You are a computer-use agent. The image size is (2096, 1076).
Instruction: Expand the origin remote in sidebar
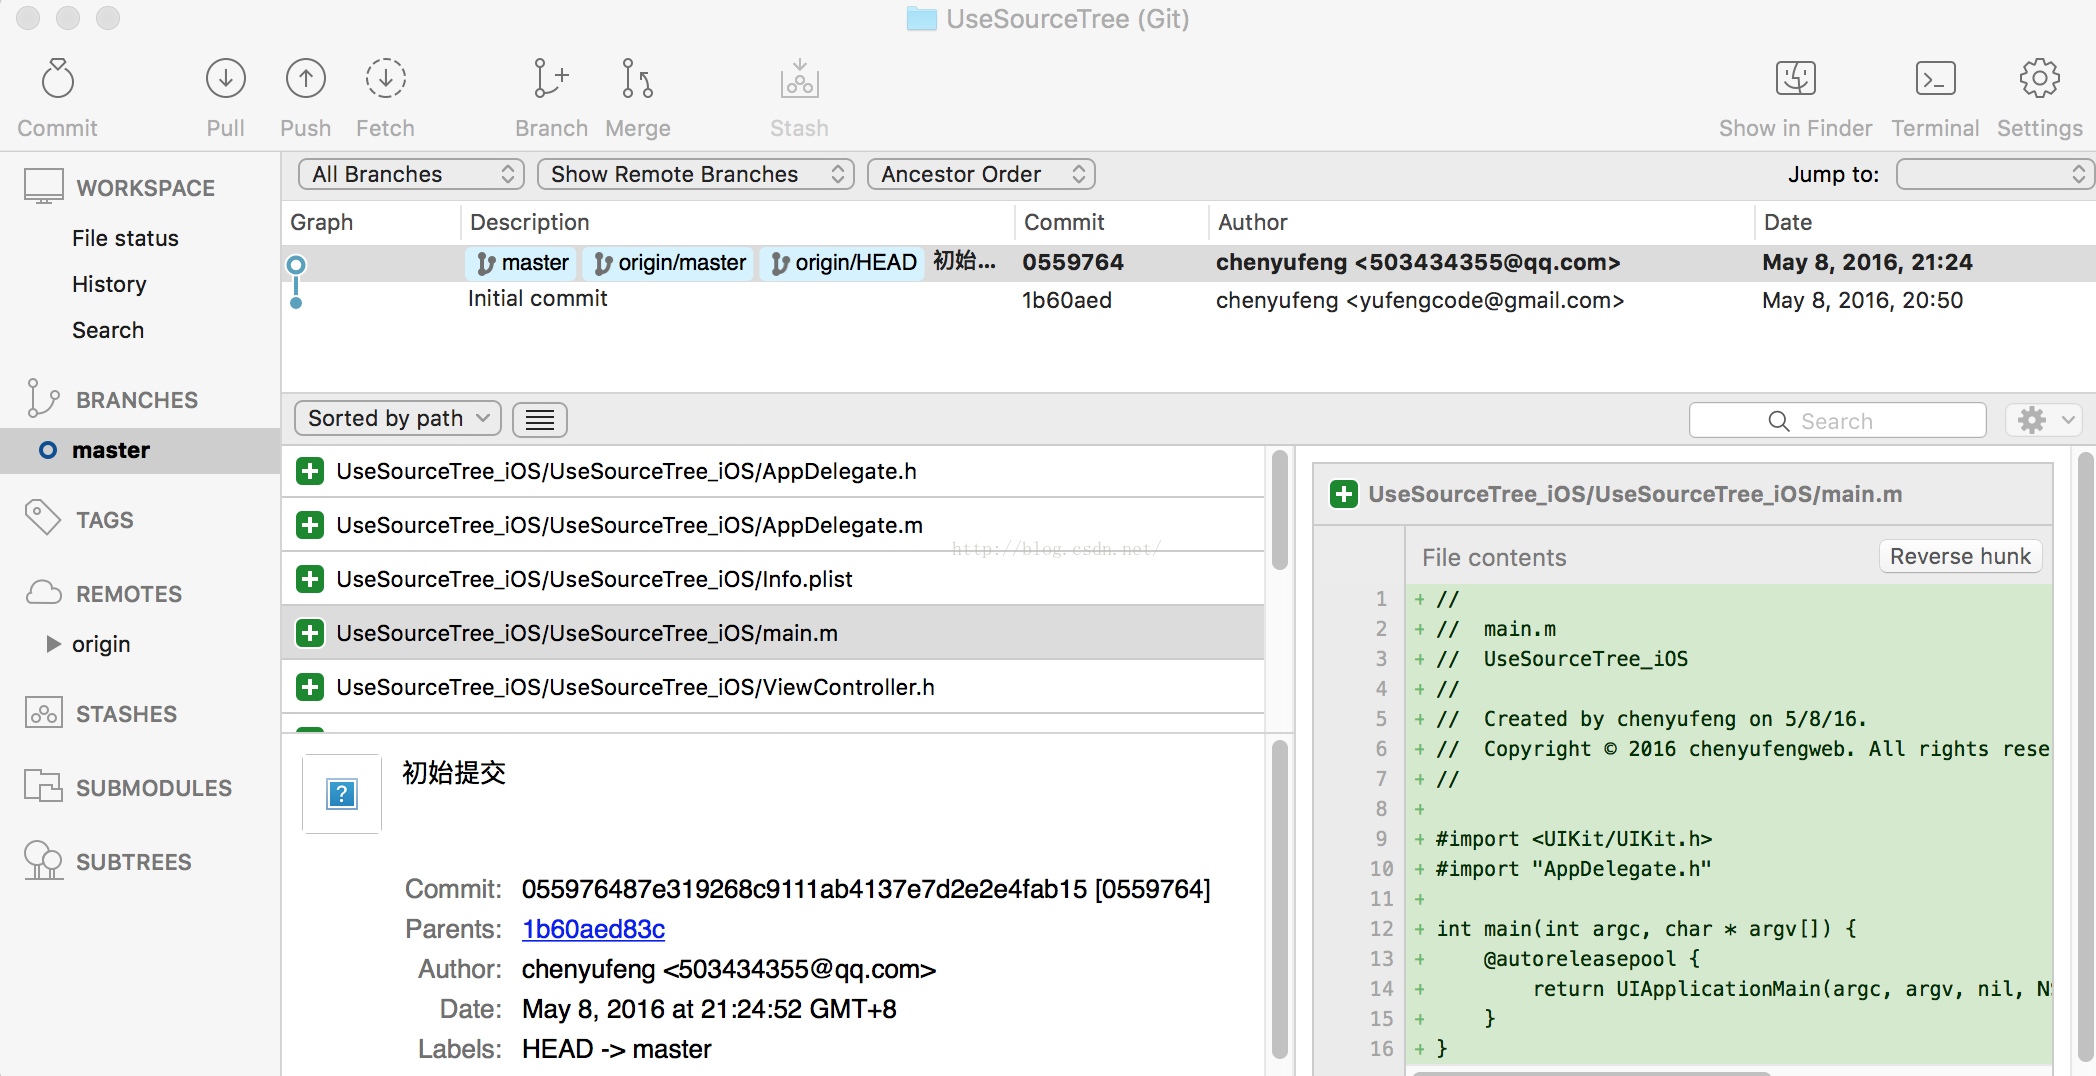coord(54,644)
